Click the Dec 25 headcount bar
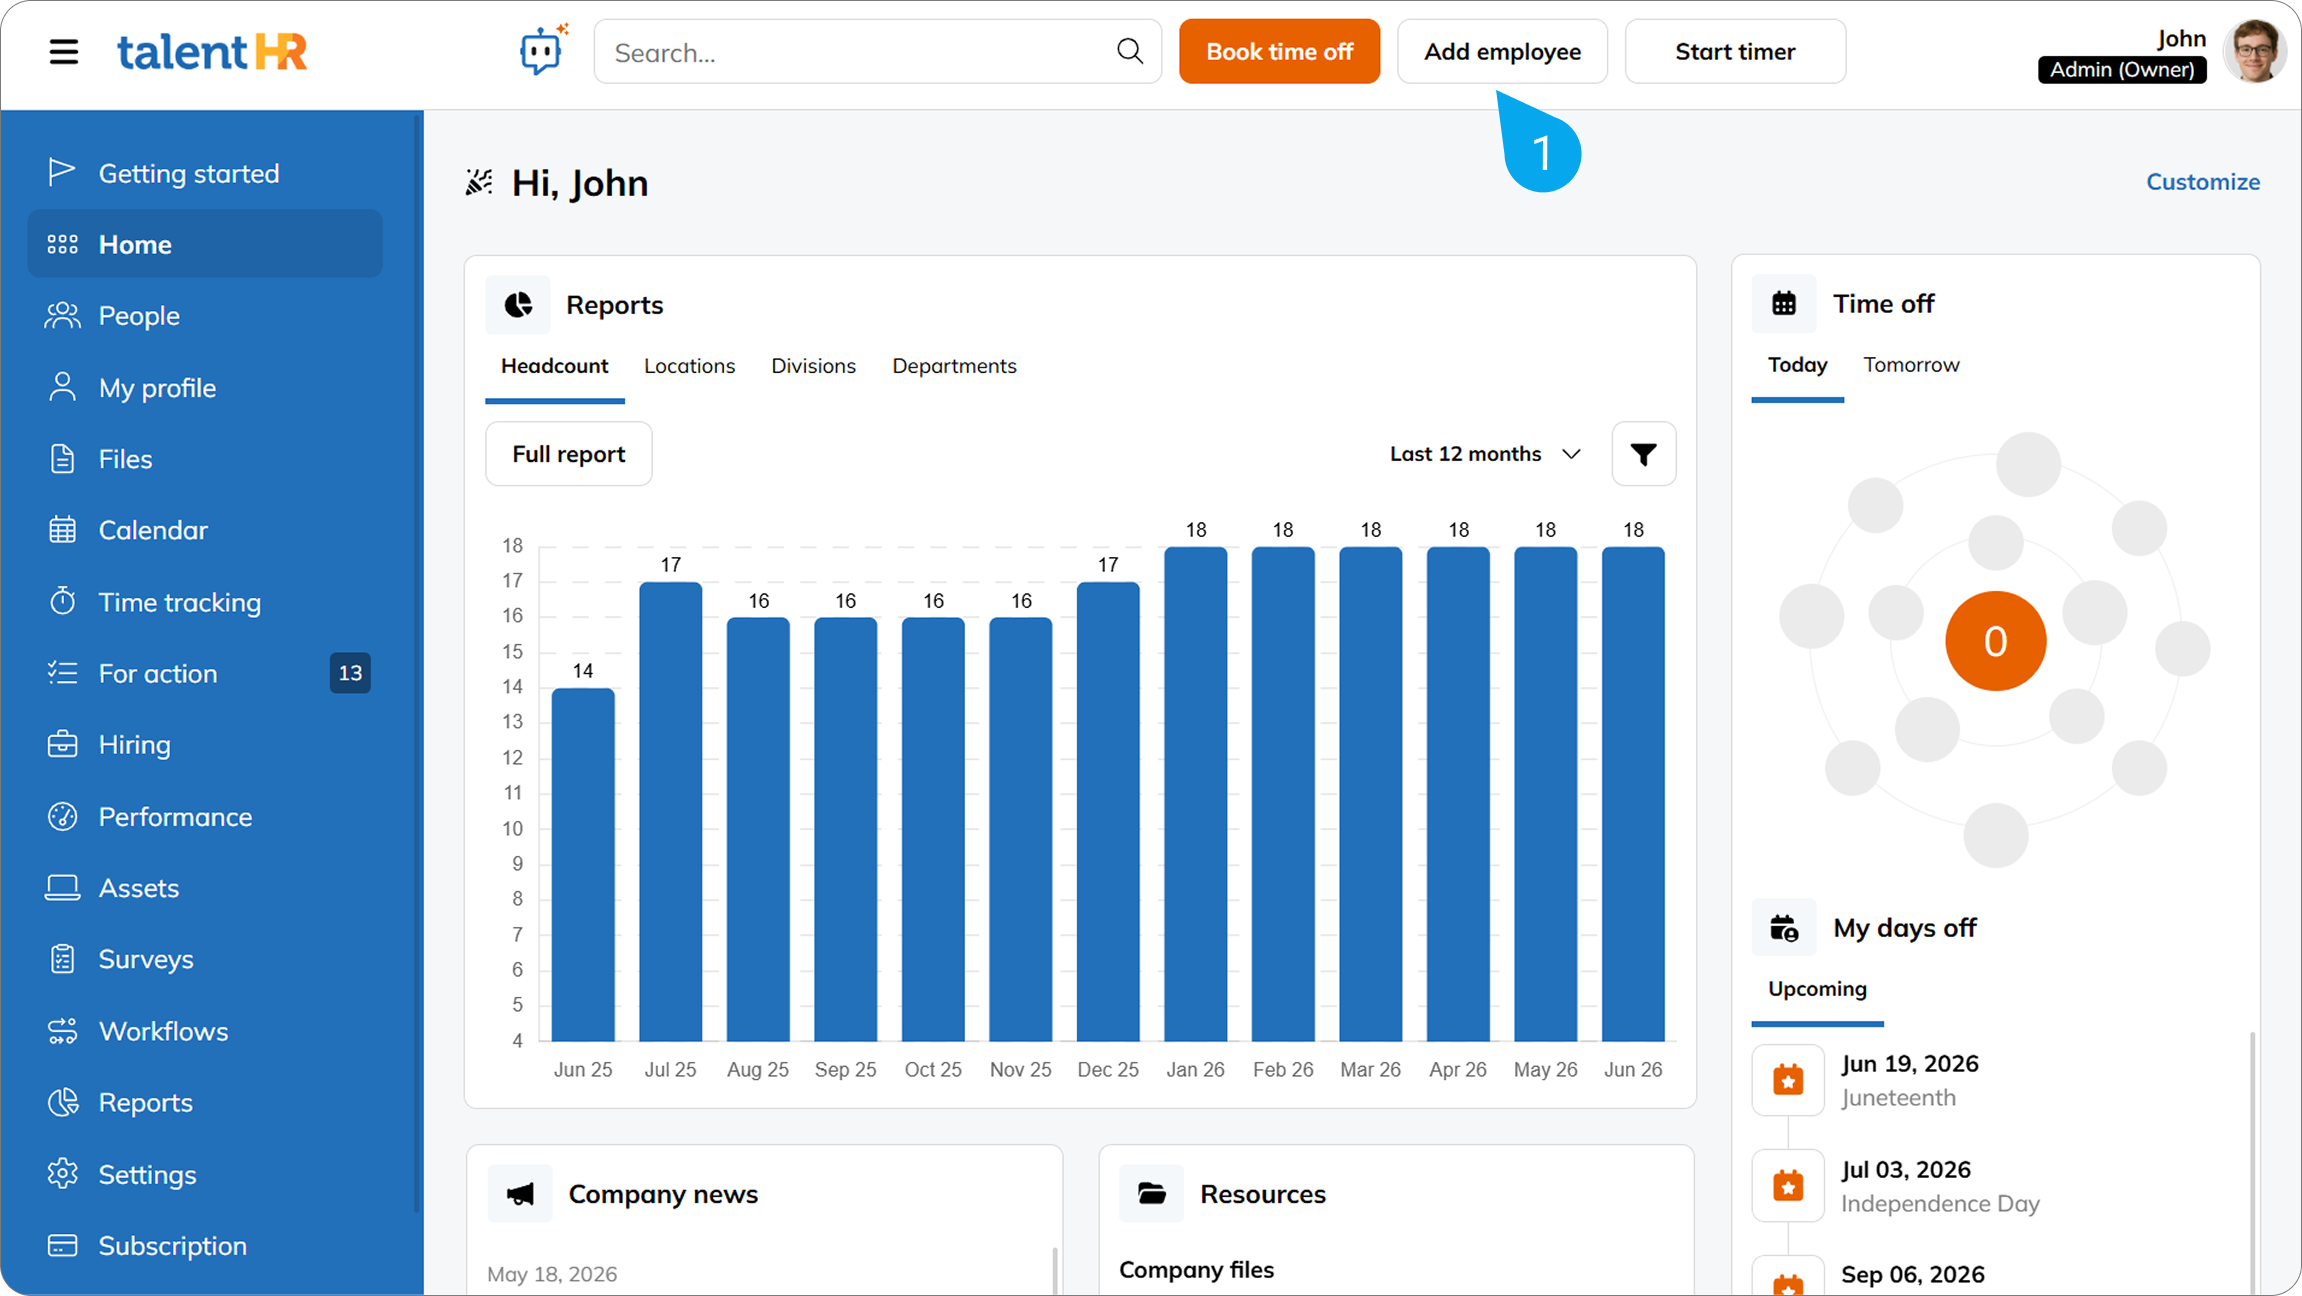The height and width of the screenshot is (1296, 2302). click(x=1108, y=811)
